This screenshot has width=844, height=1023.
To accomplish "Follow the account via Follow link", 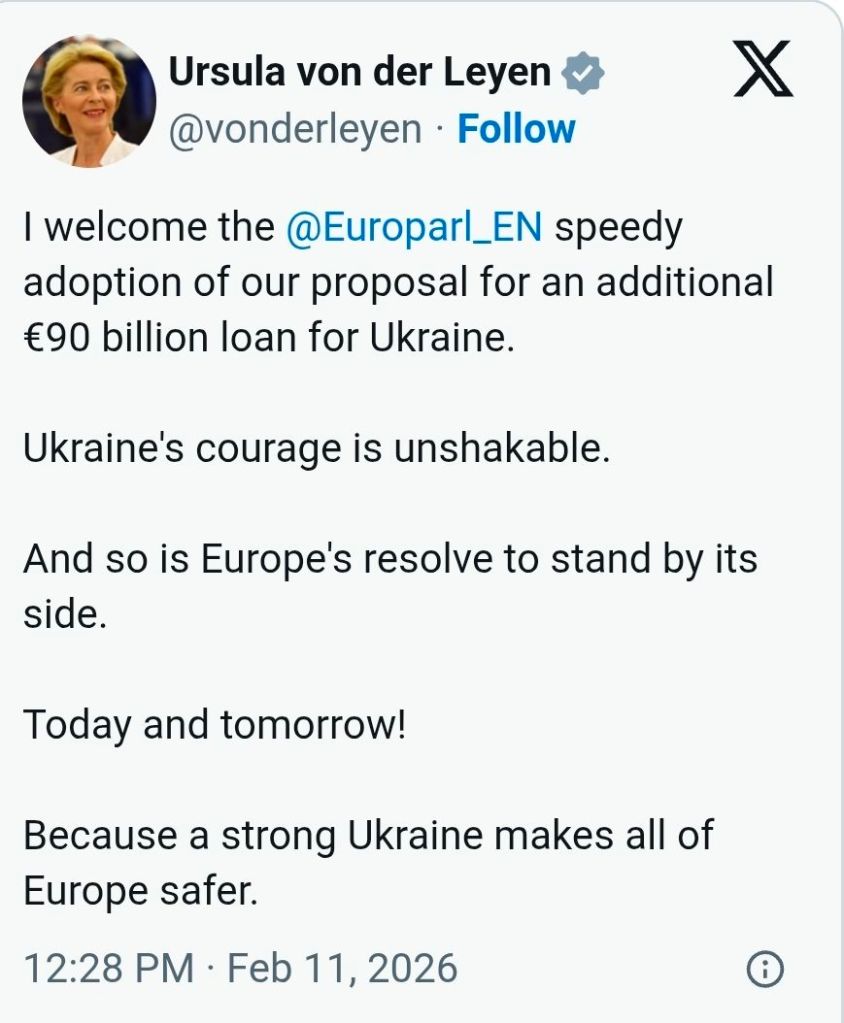I will (516, 130).
